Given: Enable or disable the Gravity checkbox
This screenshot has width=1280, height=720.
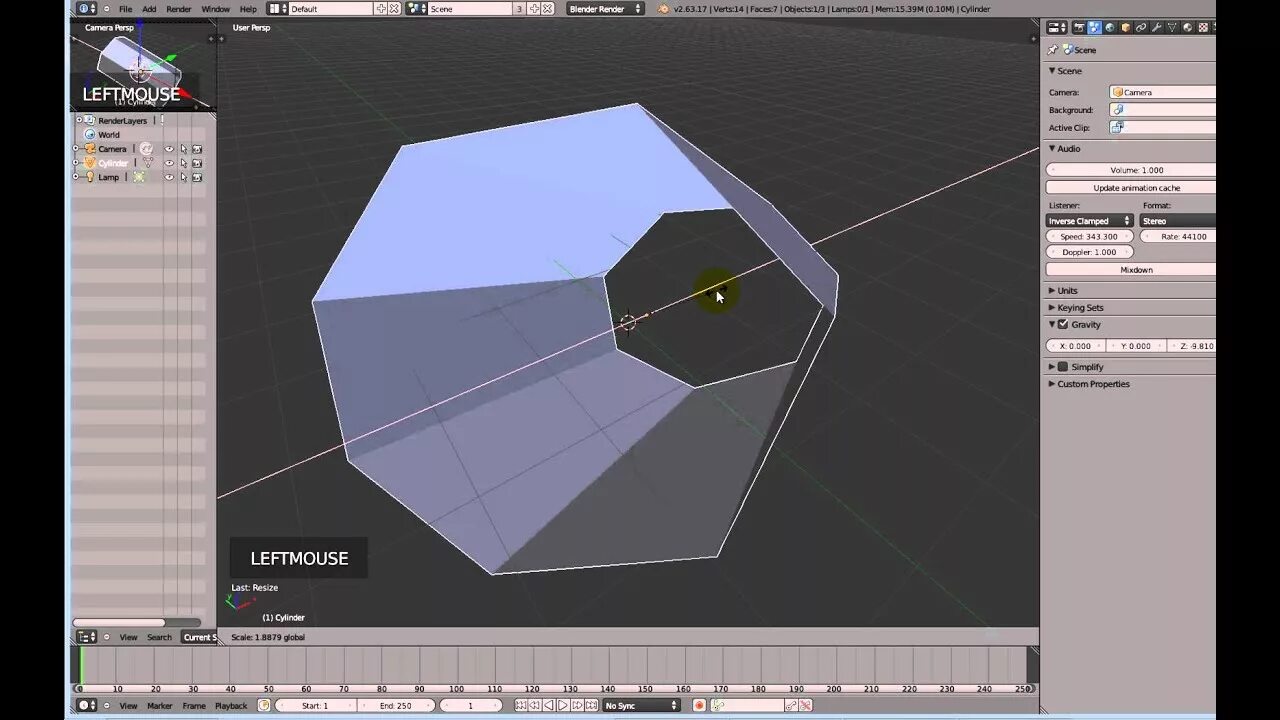Looking at the screenshot, I should pyautogui.click(x=1063, y=324).
